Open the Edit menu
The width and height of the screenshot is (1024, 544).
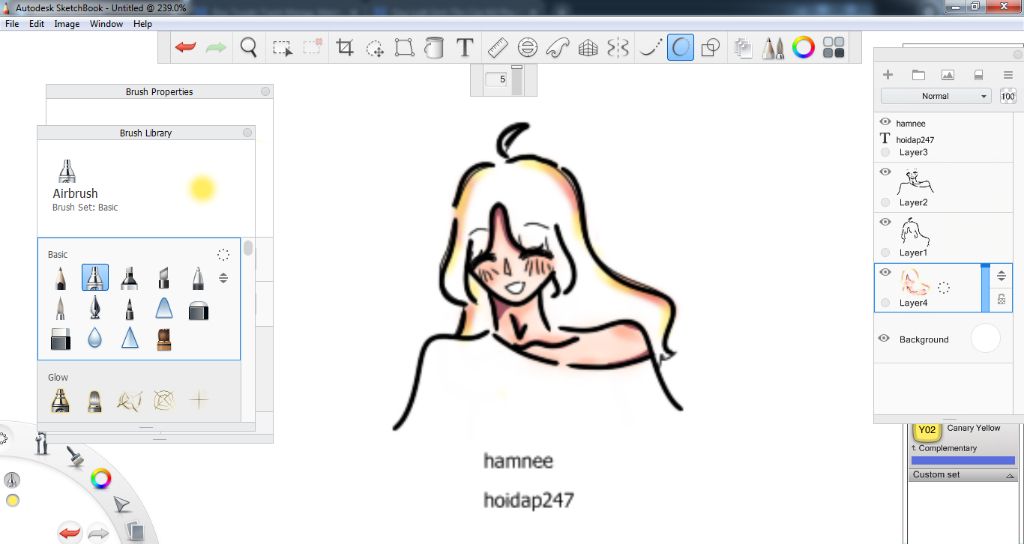point(37,24)
